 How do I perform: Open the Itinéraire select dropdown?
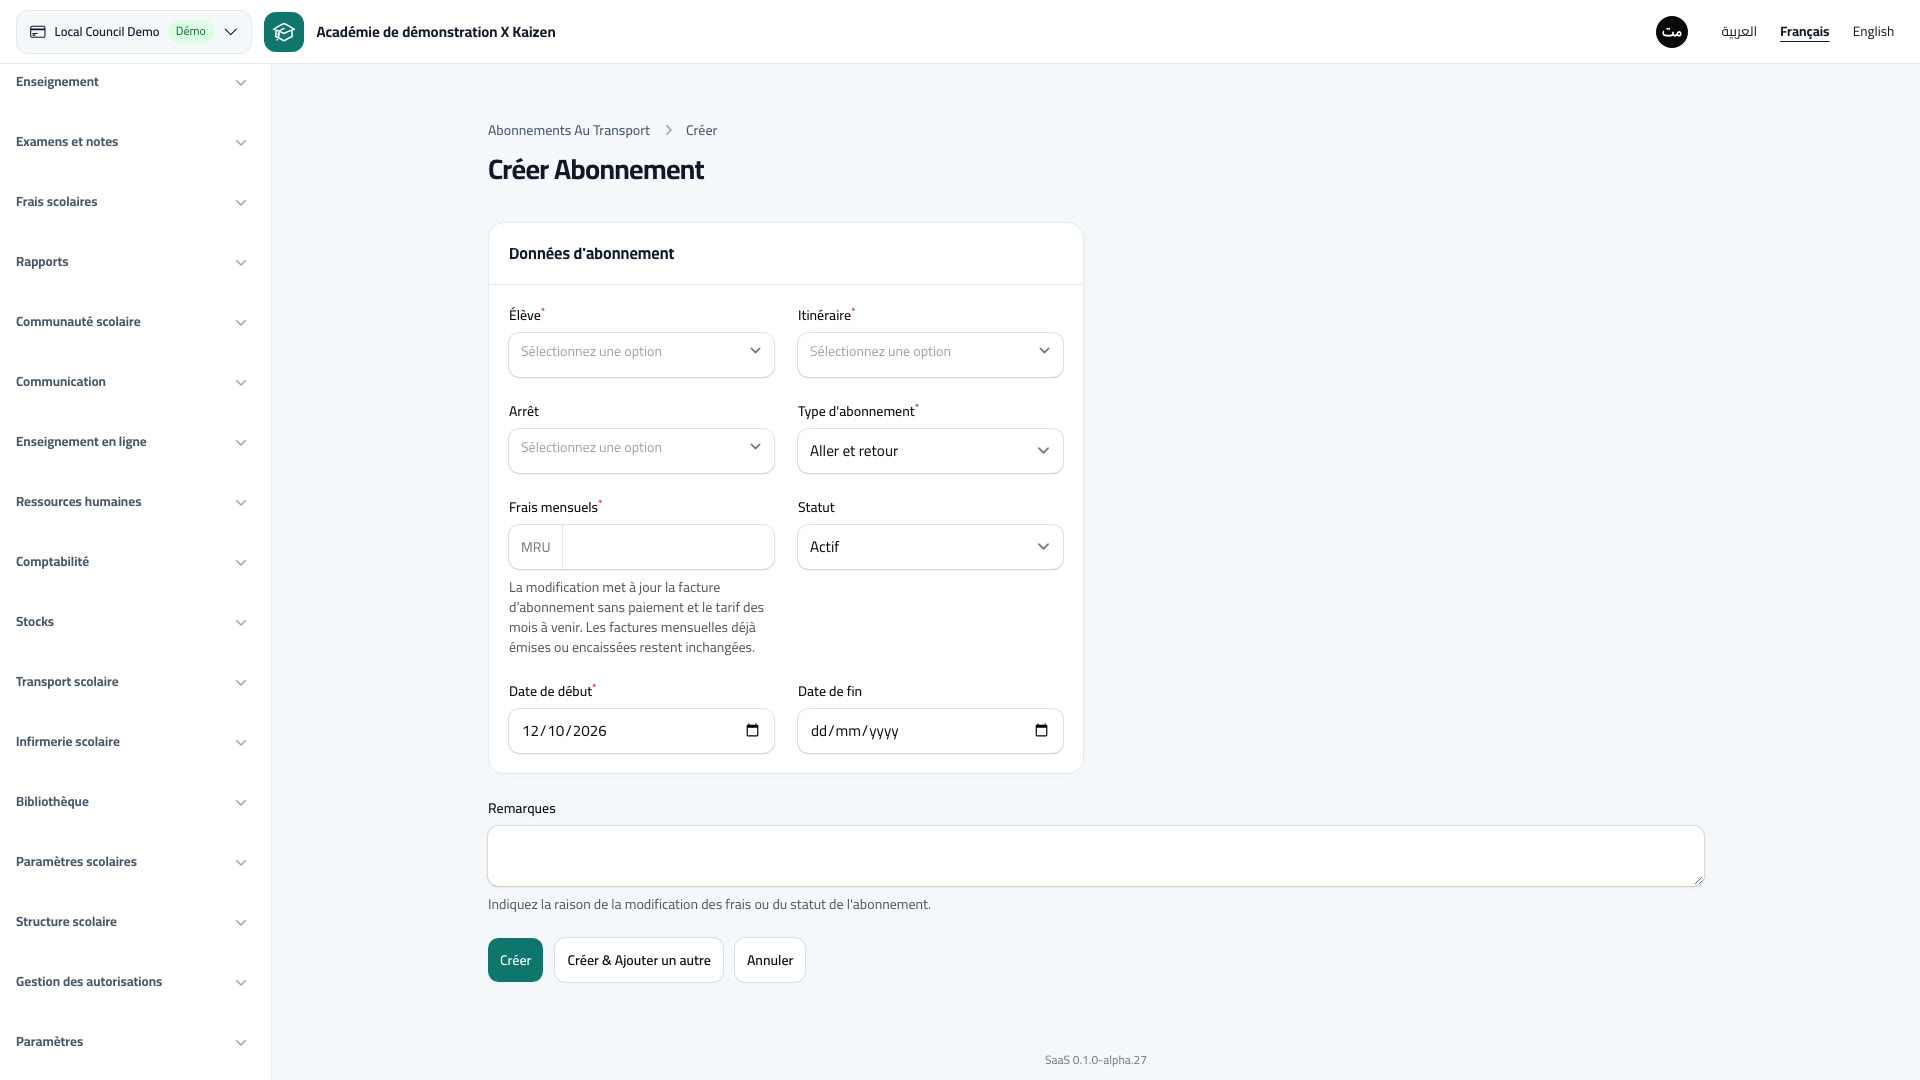(930, 355)
